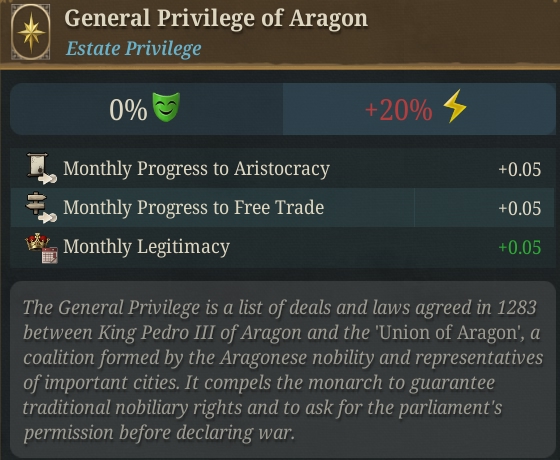Click the General Privilege of Aragon title
The image size is (560, 460).
point(216,18)
